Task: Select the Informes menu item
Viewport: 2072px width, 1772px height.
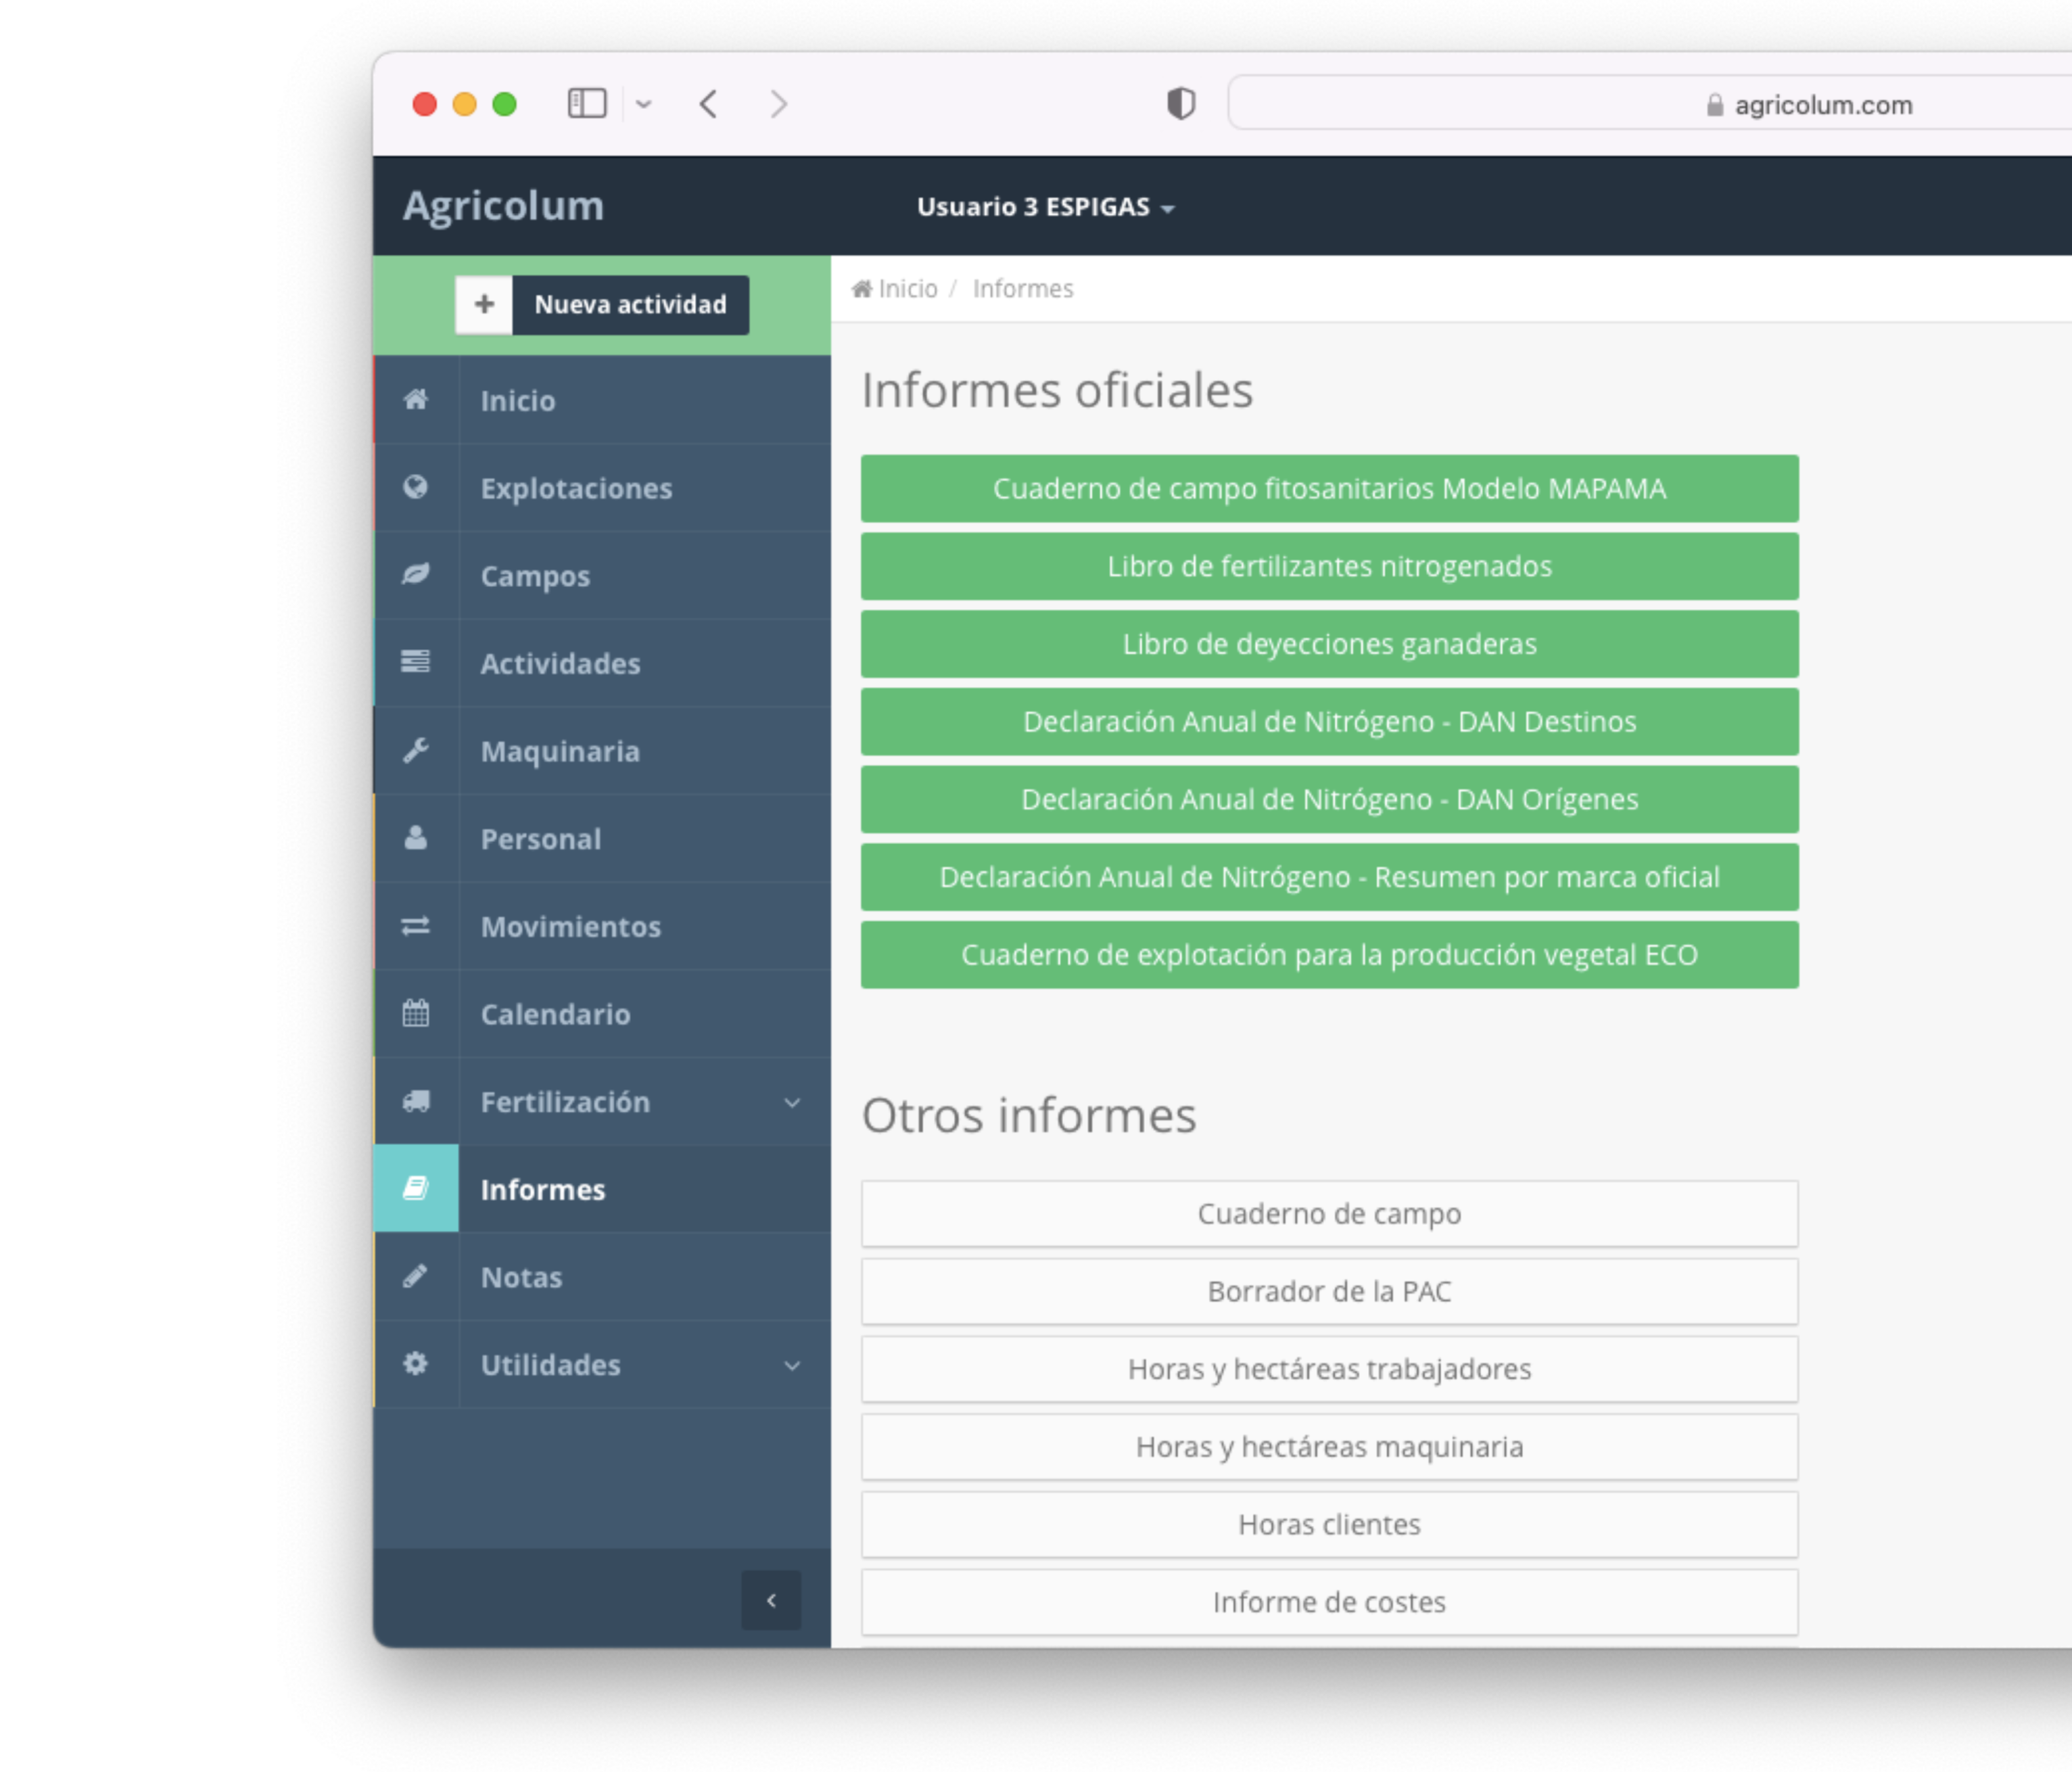Action: pyautogui.click(x=543, y=1189)
